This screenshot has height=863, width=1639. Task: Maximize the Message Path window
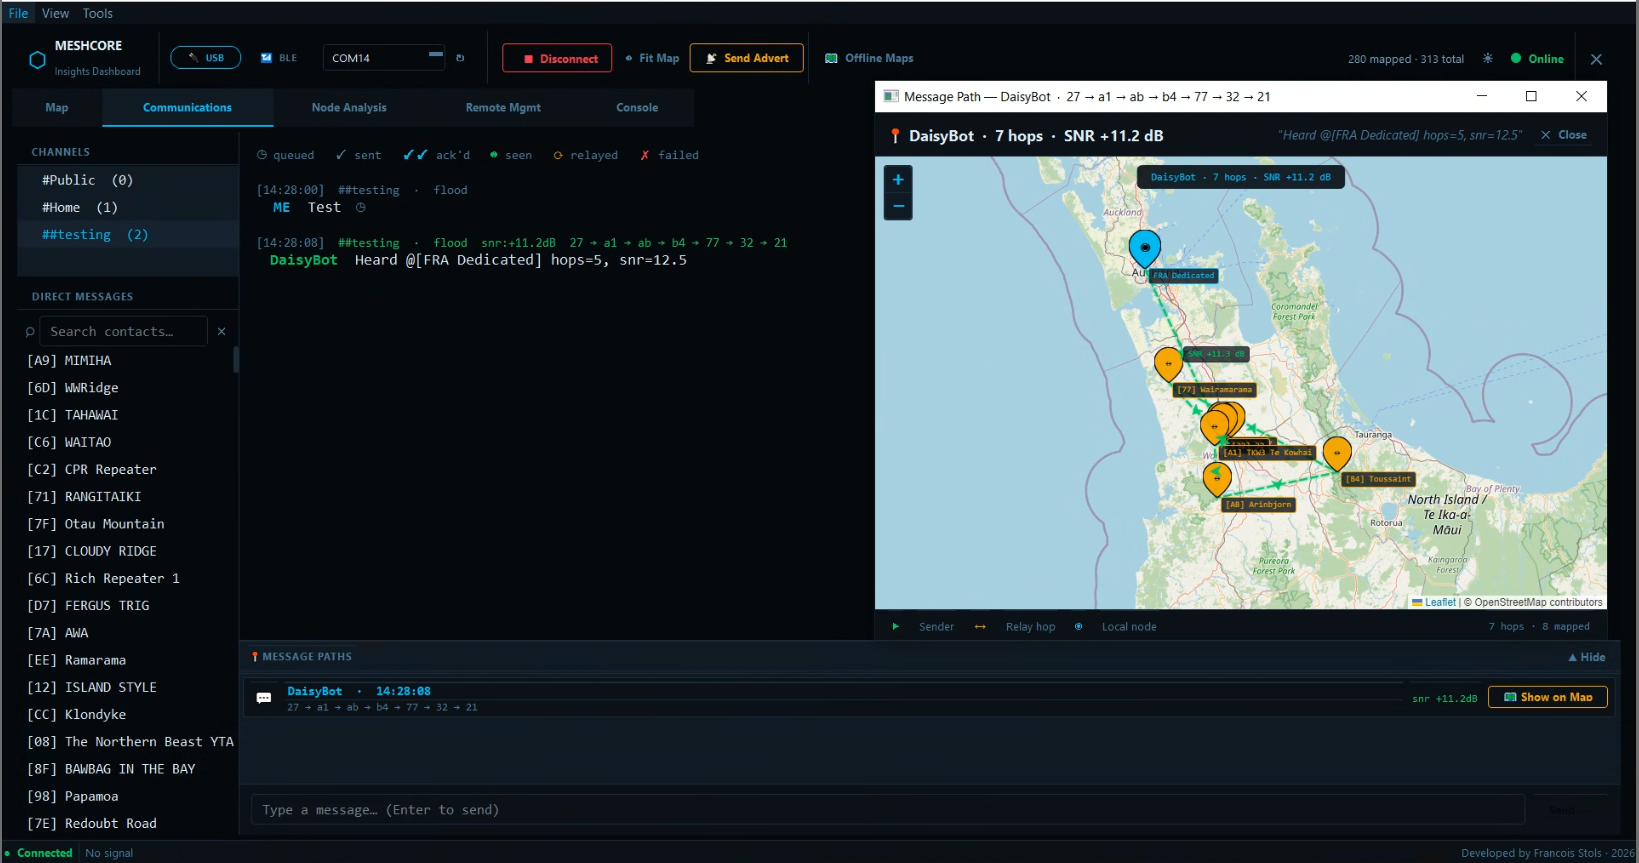1531,96
